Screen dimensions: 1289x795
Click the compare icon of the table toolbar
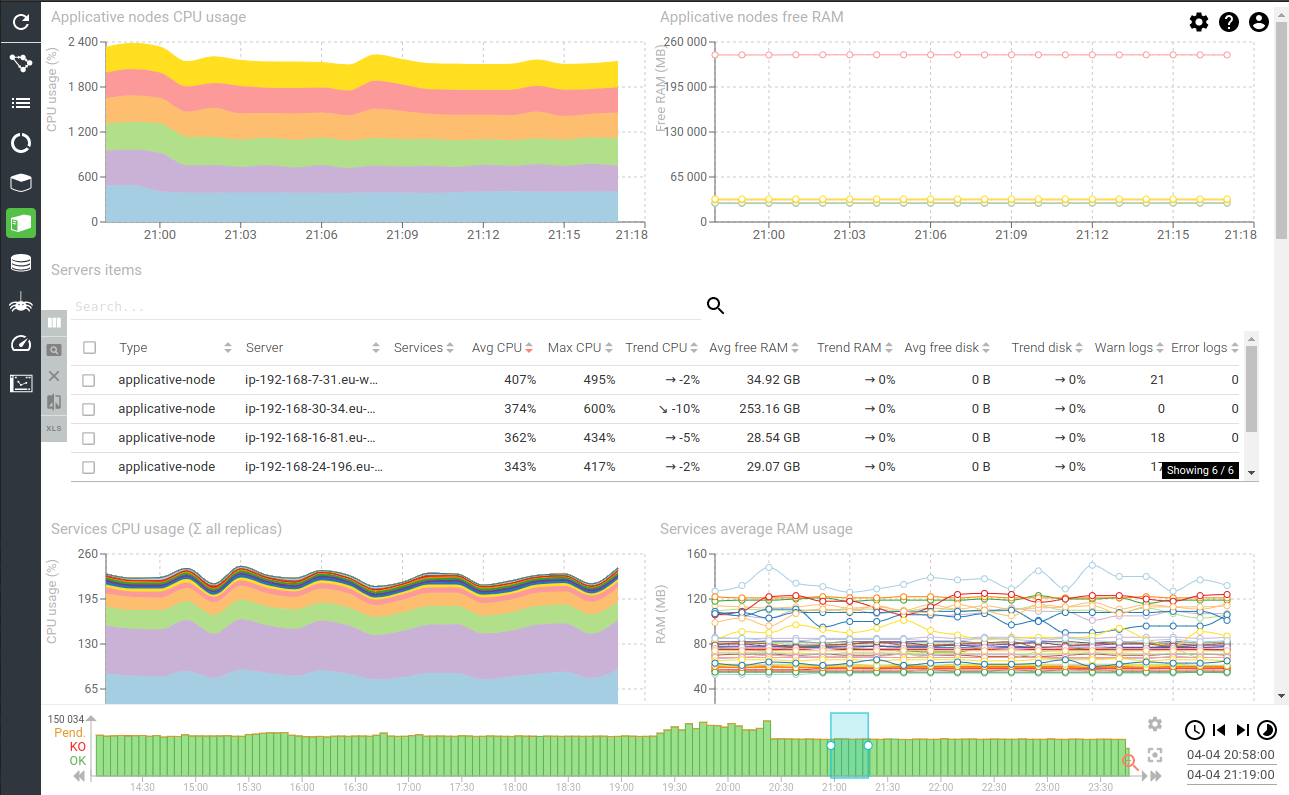tap(54, 402)
